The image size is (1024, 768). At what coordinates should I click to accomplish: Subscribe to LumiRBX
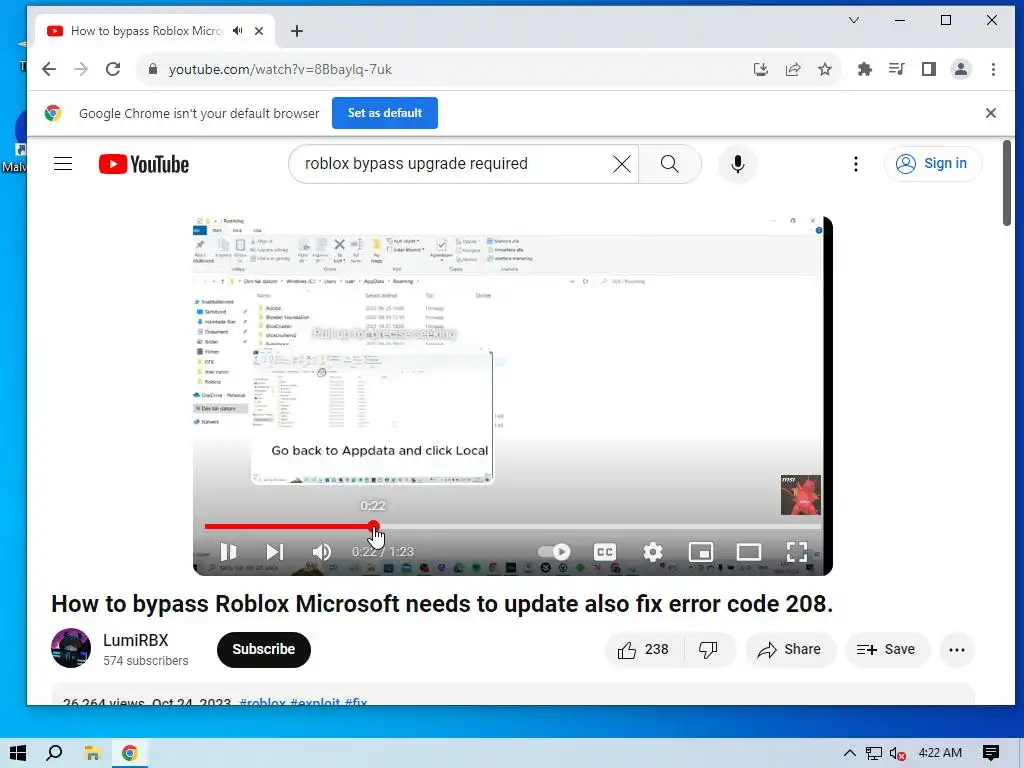[264, 649]
